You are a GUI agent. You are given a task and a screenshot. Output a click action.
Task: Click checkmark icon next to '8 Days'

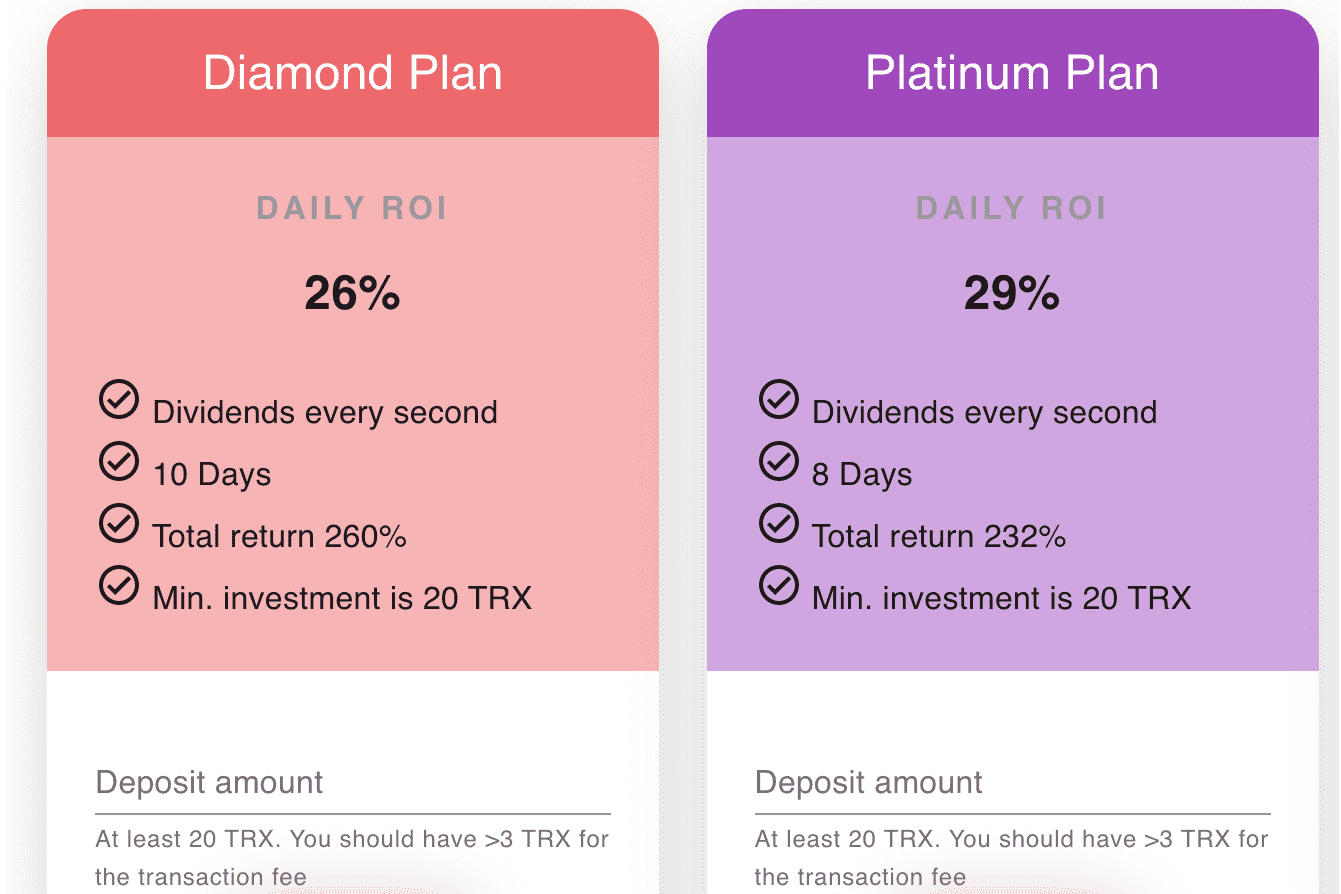pyautogui.click(x=779, y=462)
